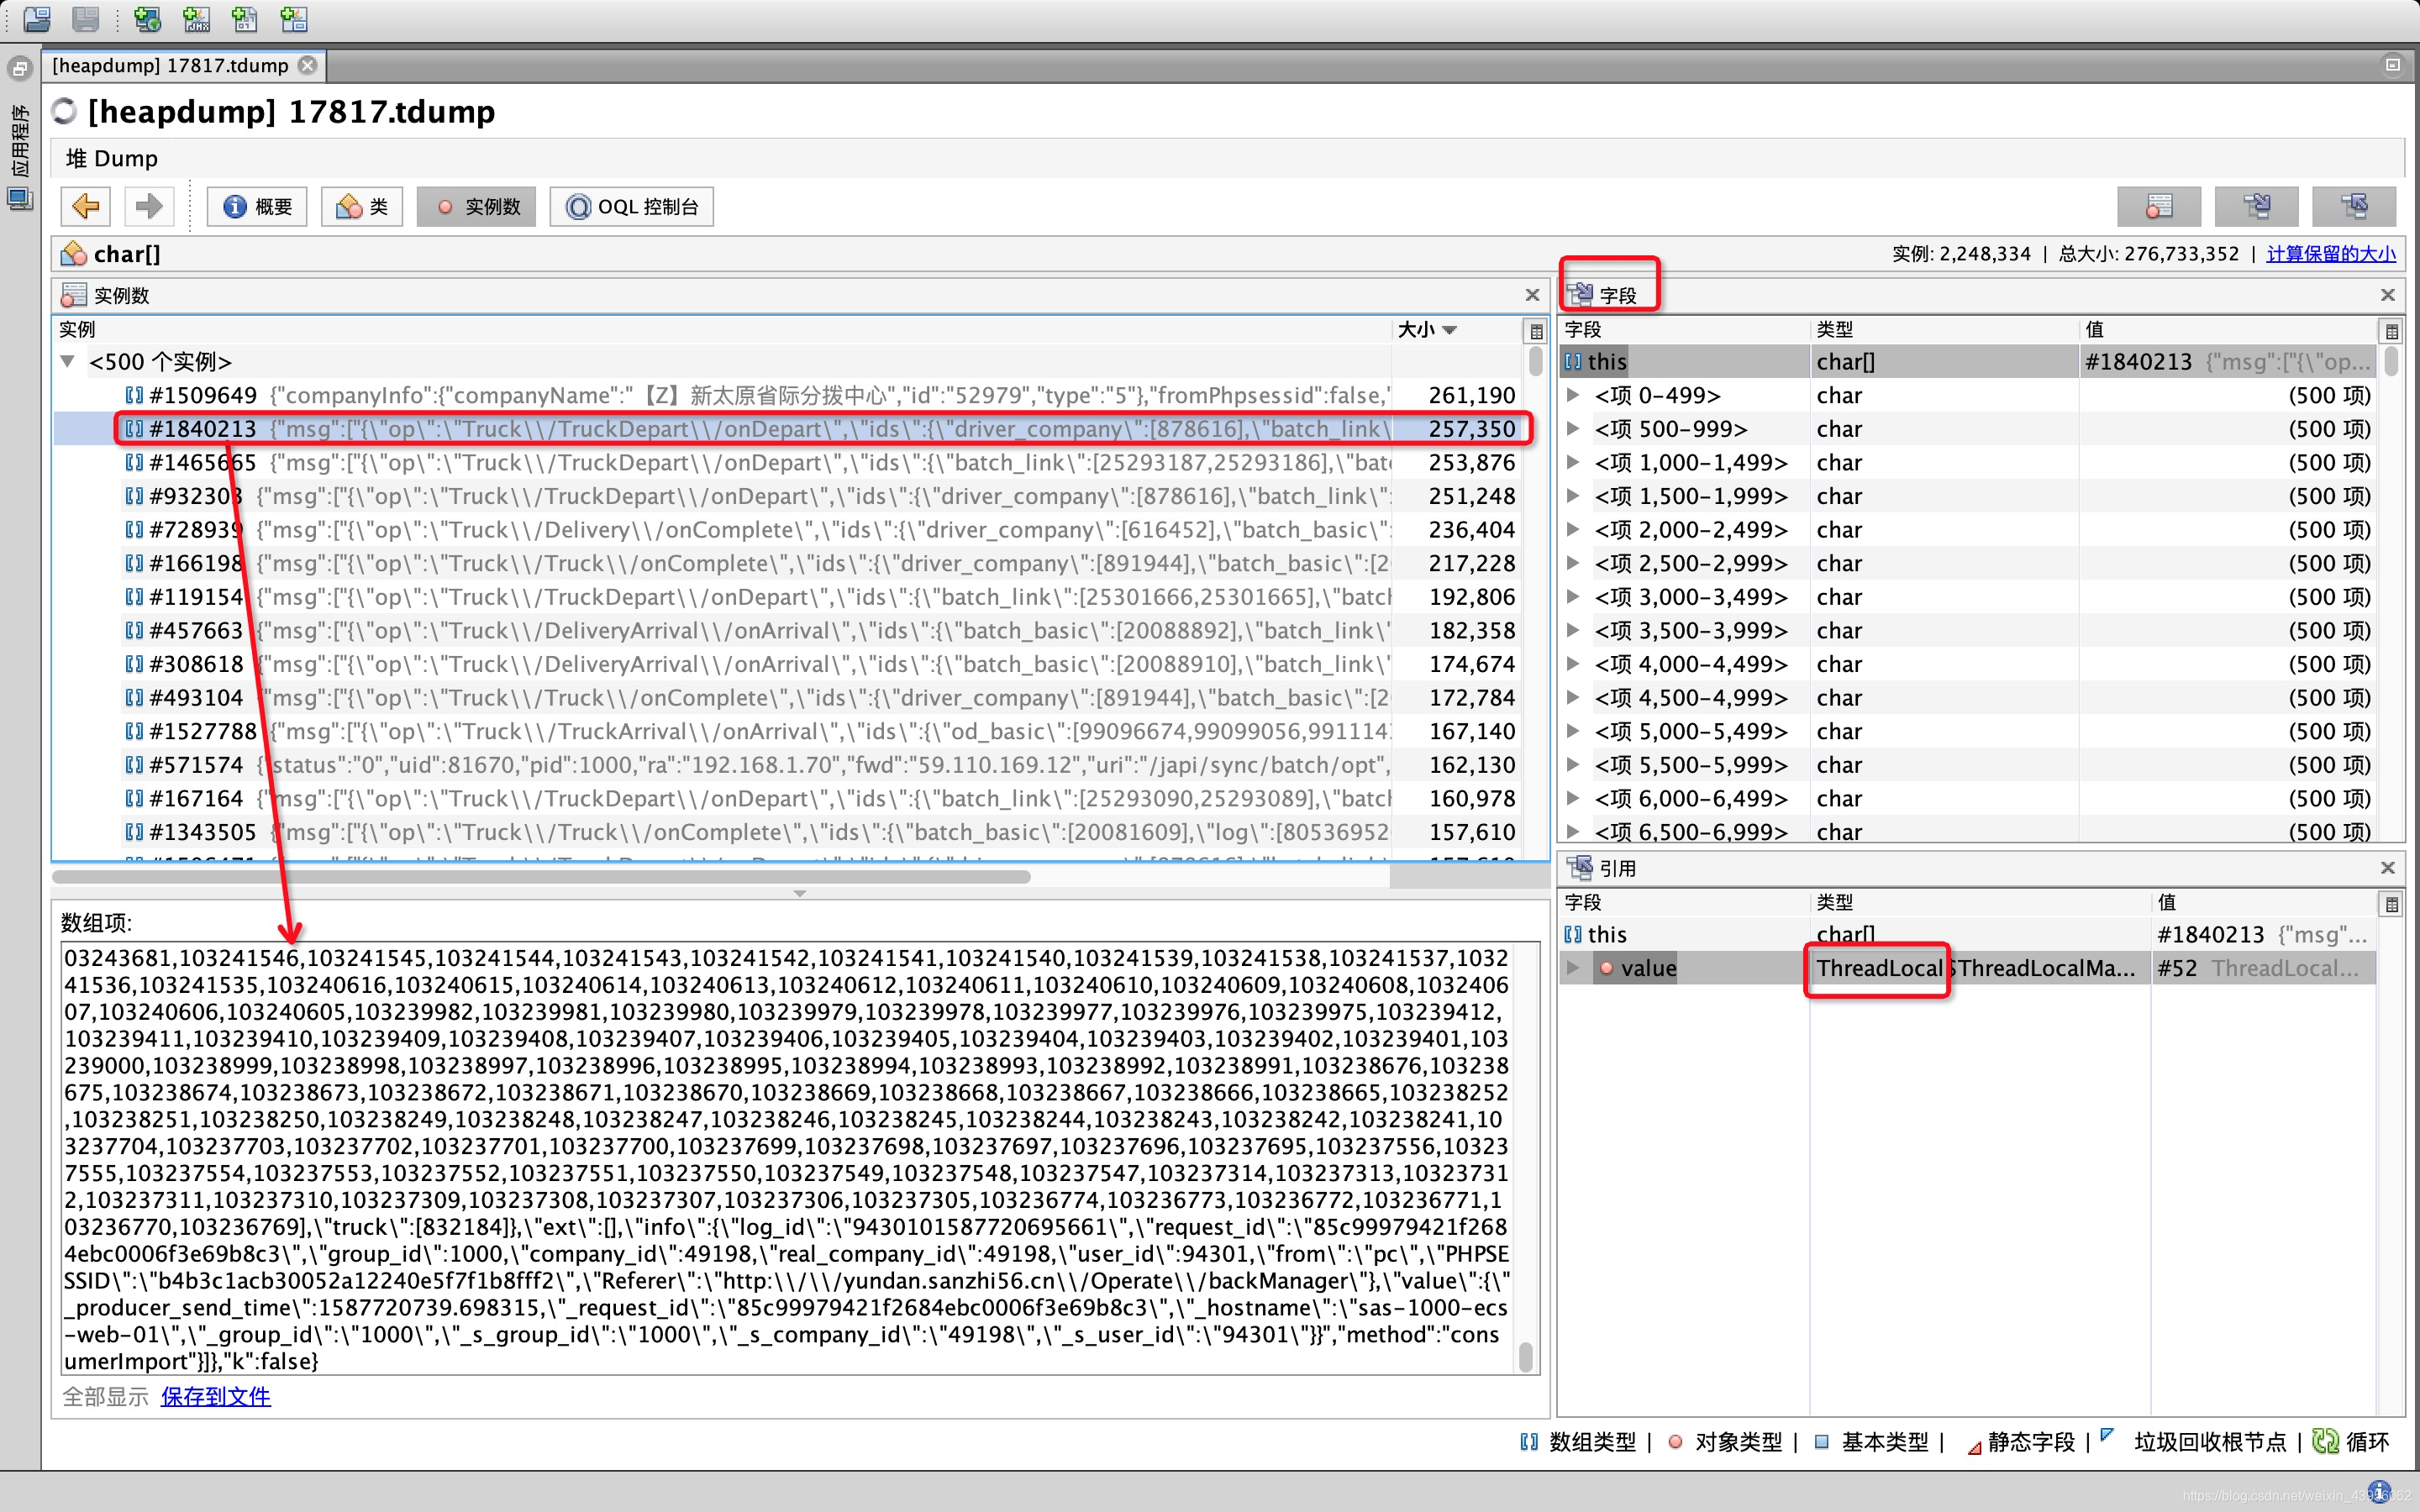Open column chooser icon of 字段 table
The width and height of the screenshot is (2420, 1512).
2392,331
